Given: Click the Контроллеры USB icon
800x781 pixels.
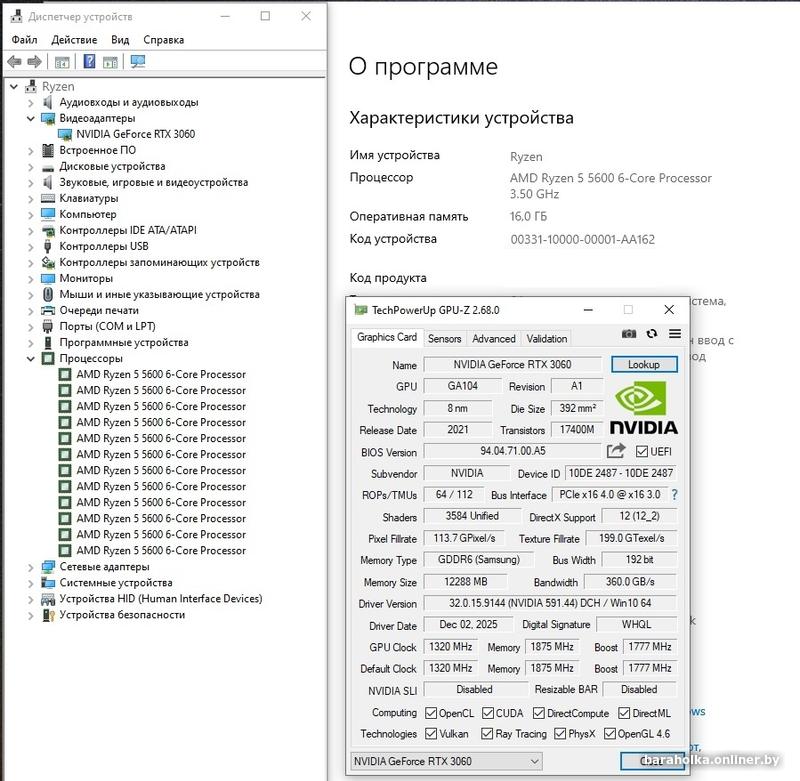Looking at the screenshot, I should click(48, 246).
